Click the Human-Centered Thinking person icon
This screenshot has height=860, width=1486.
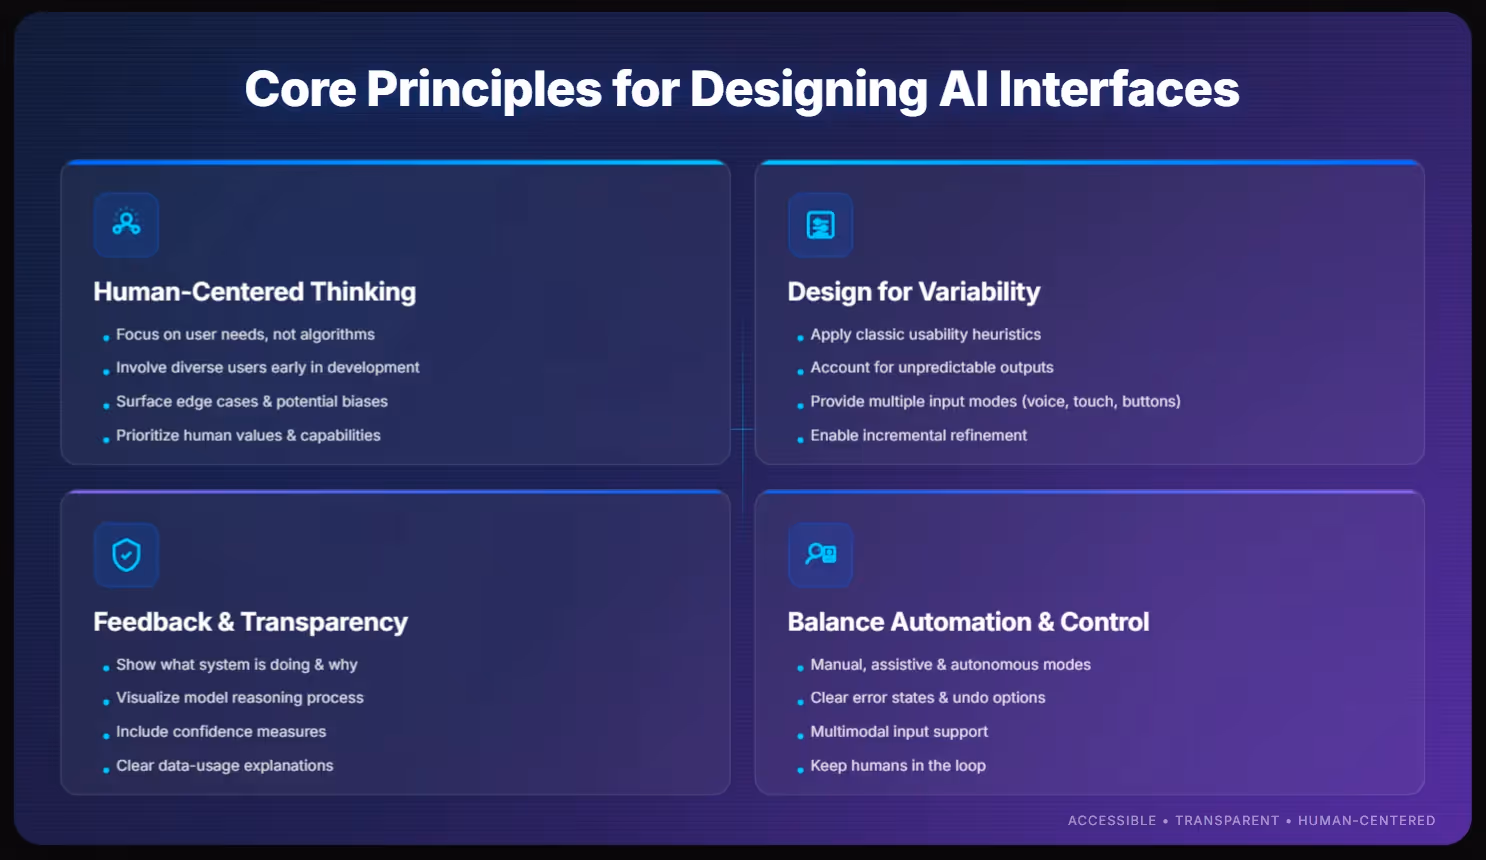pos(126,225)
